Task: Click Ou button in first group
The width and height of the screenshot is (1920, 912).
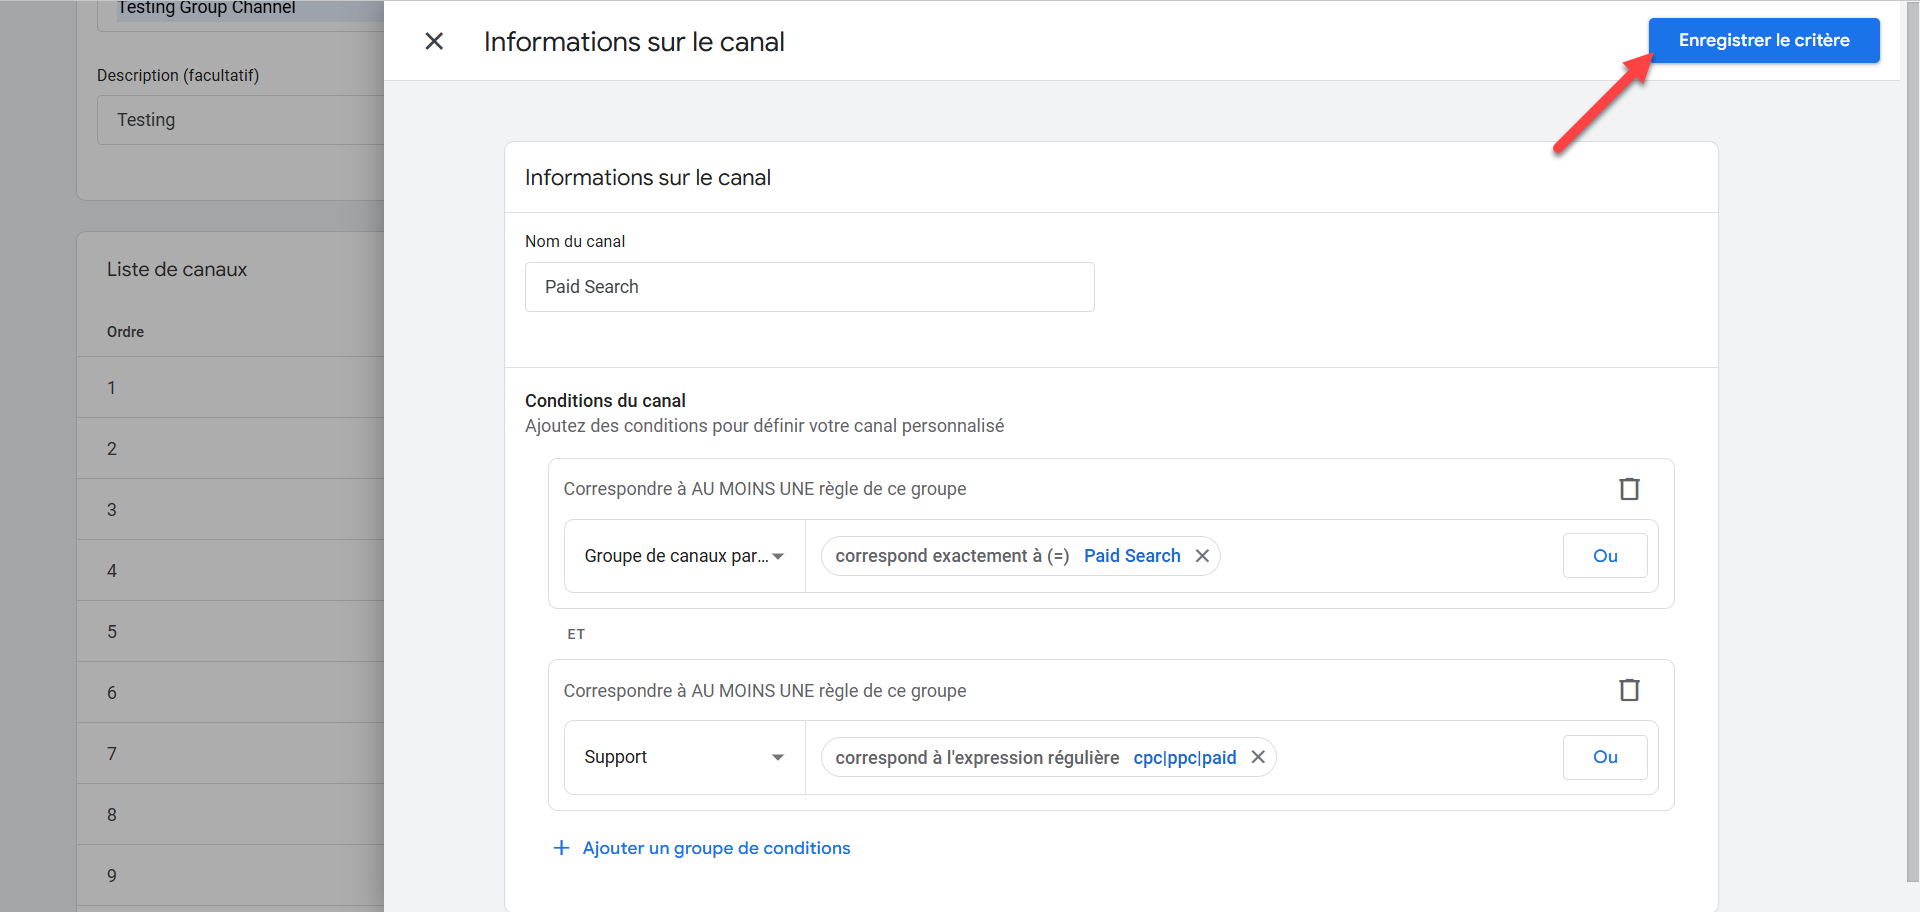Action: [x=1604, y=556]
